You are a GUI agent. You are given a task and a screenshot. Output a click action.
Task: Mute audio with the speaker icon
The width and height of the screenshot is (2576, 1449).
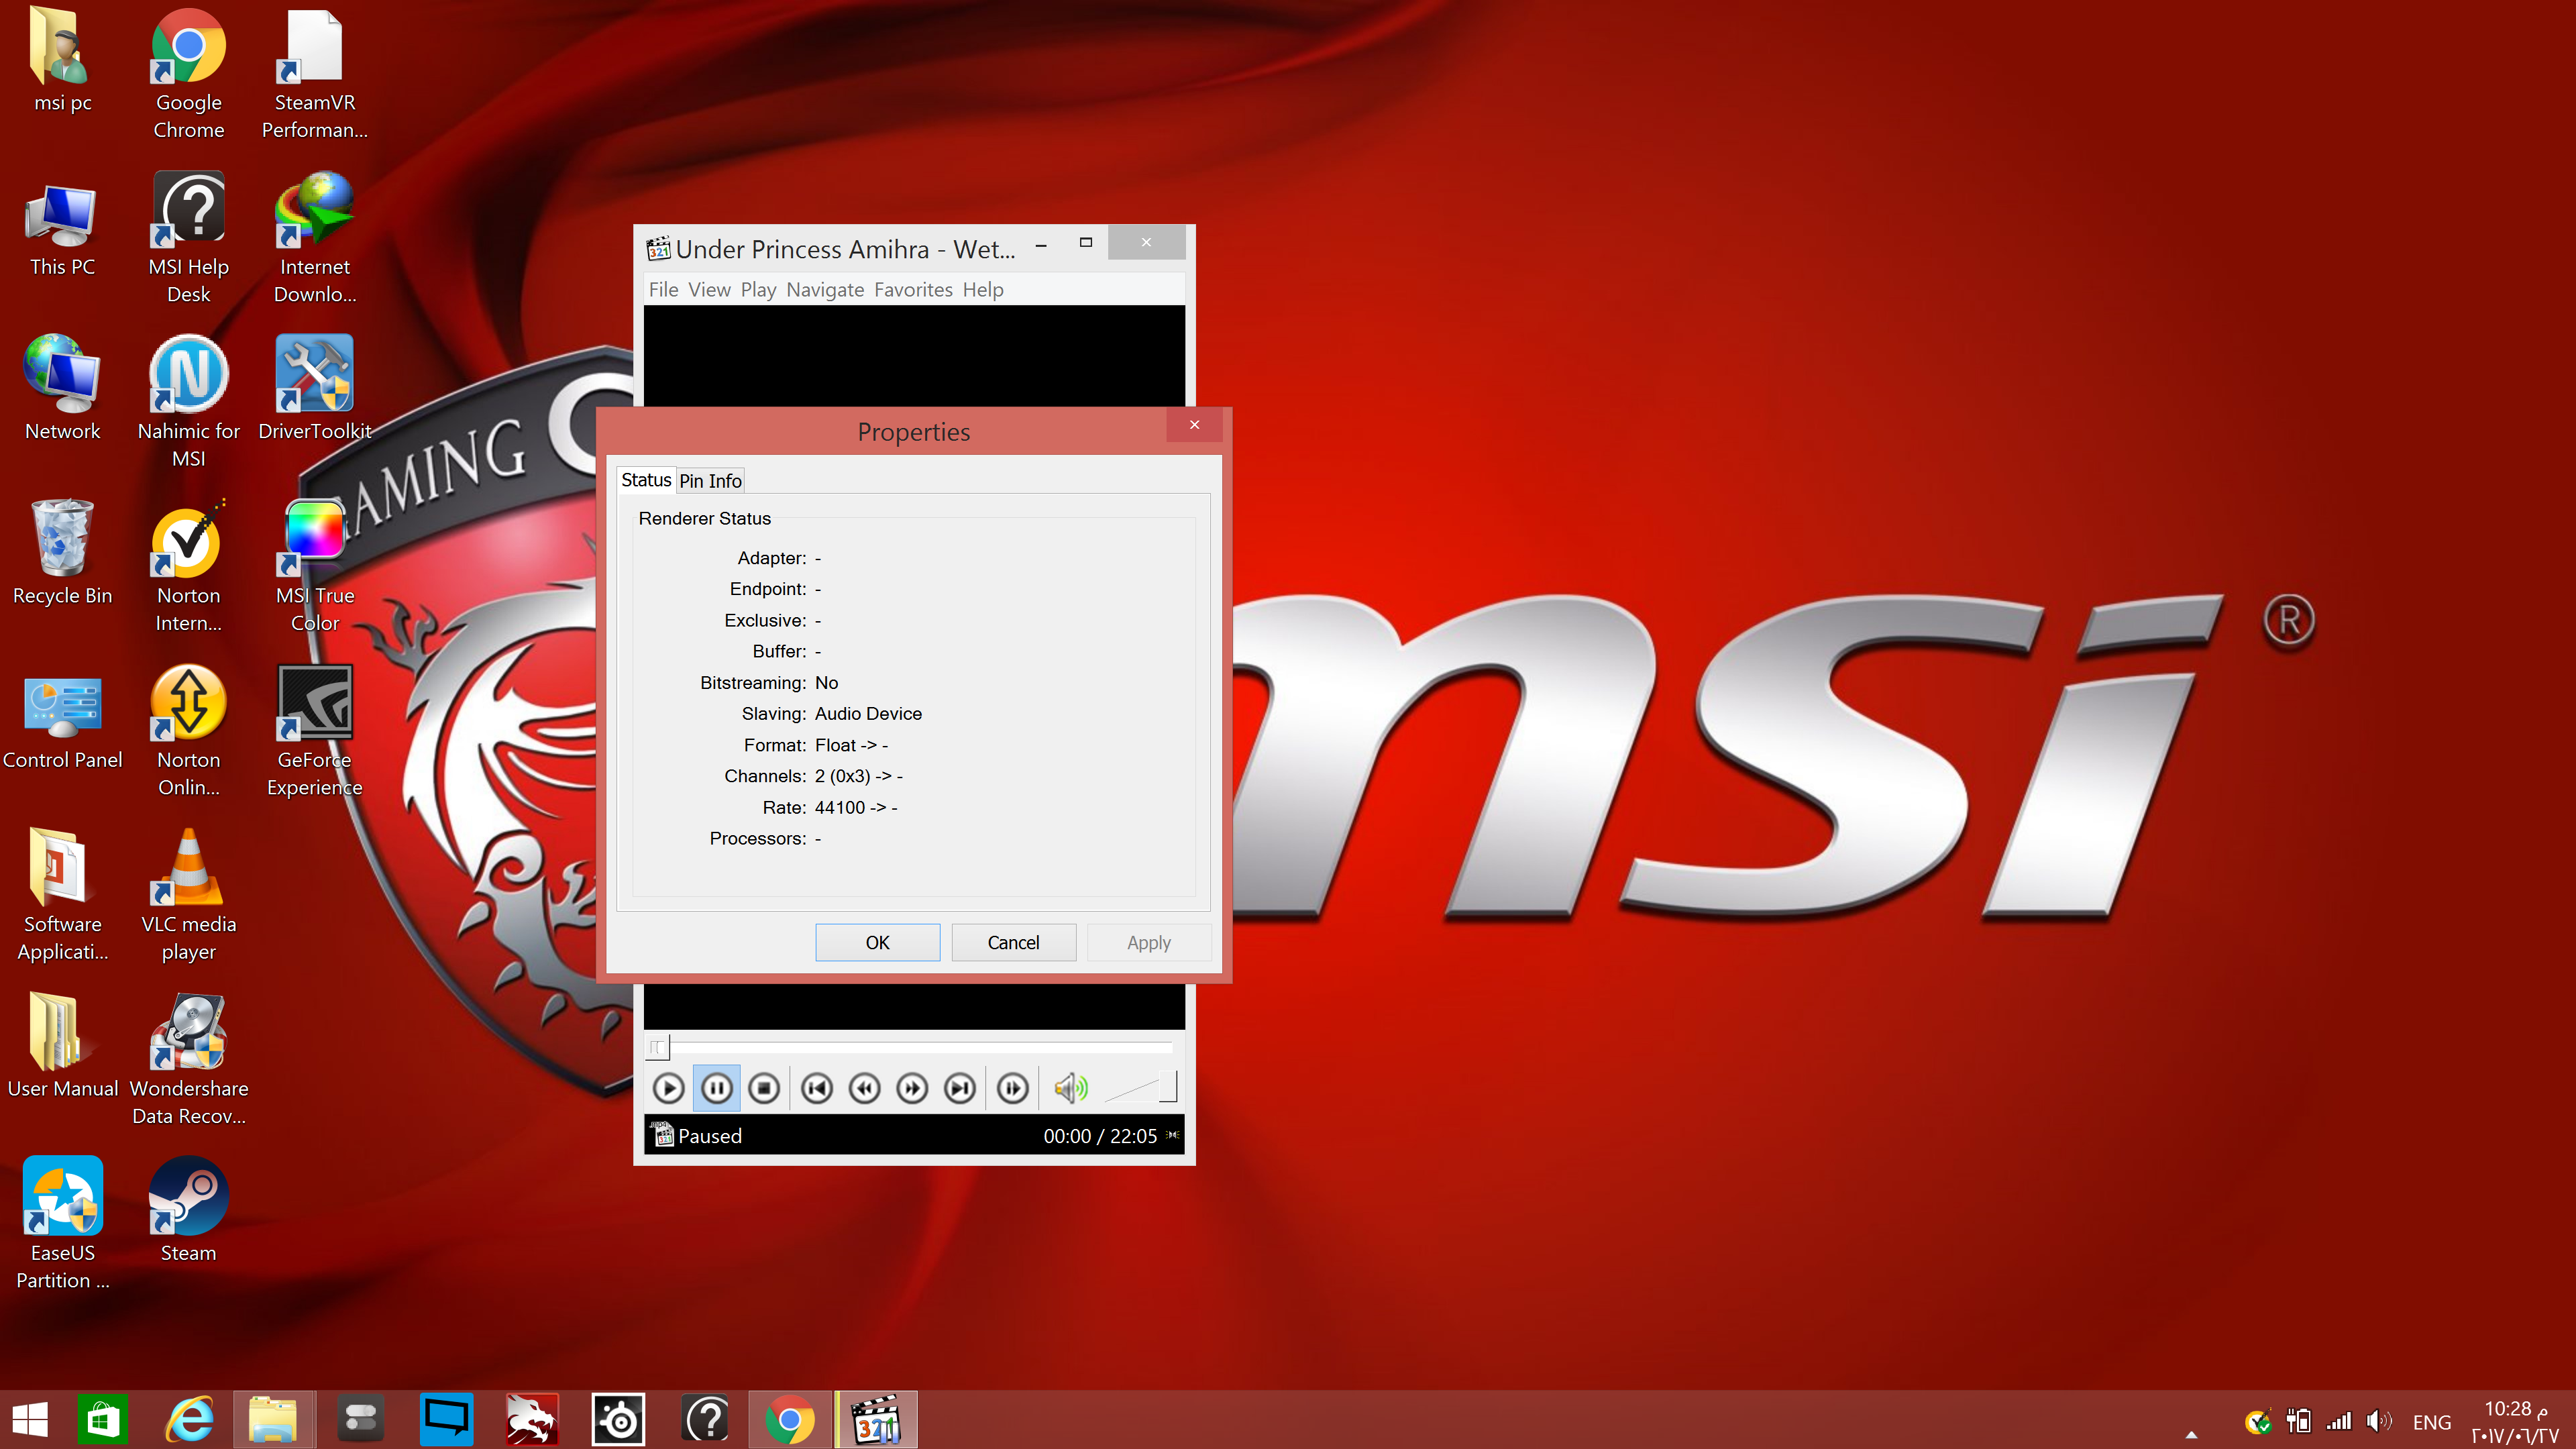1070,1088
